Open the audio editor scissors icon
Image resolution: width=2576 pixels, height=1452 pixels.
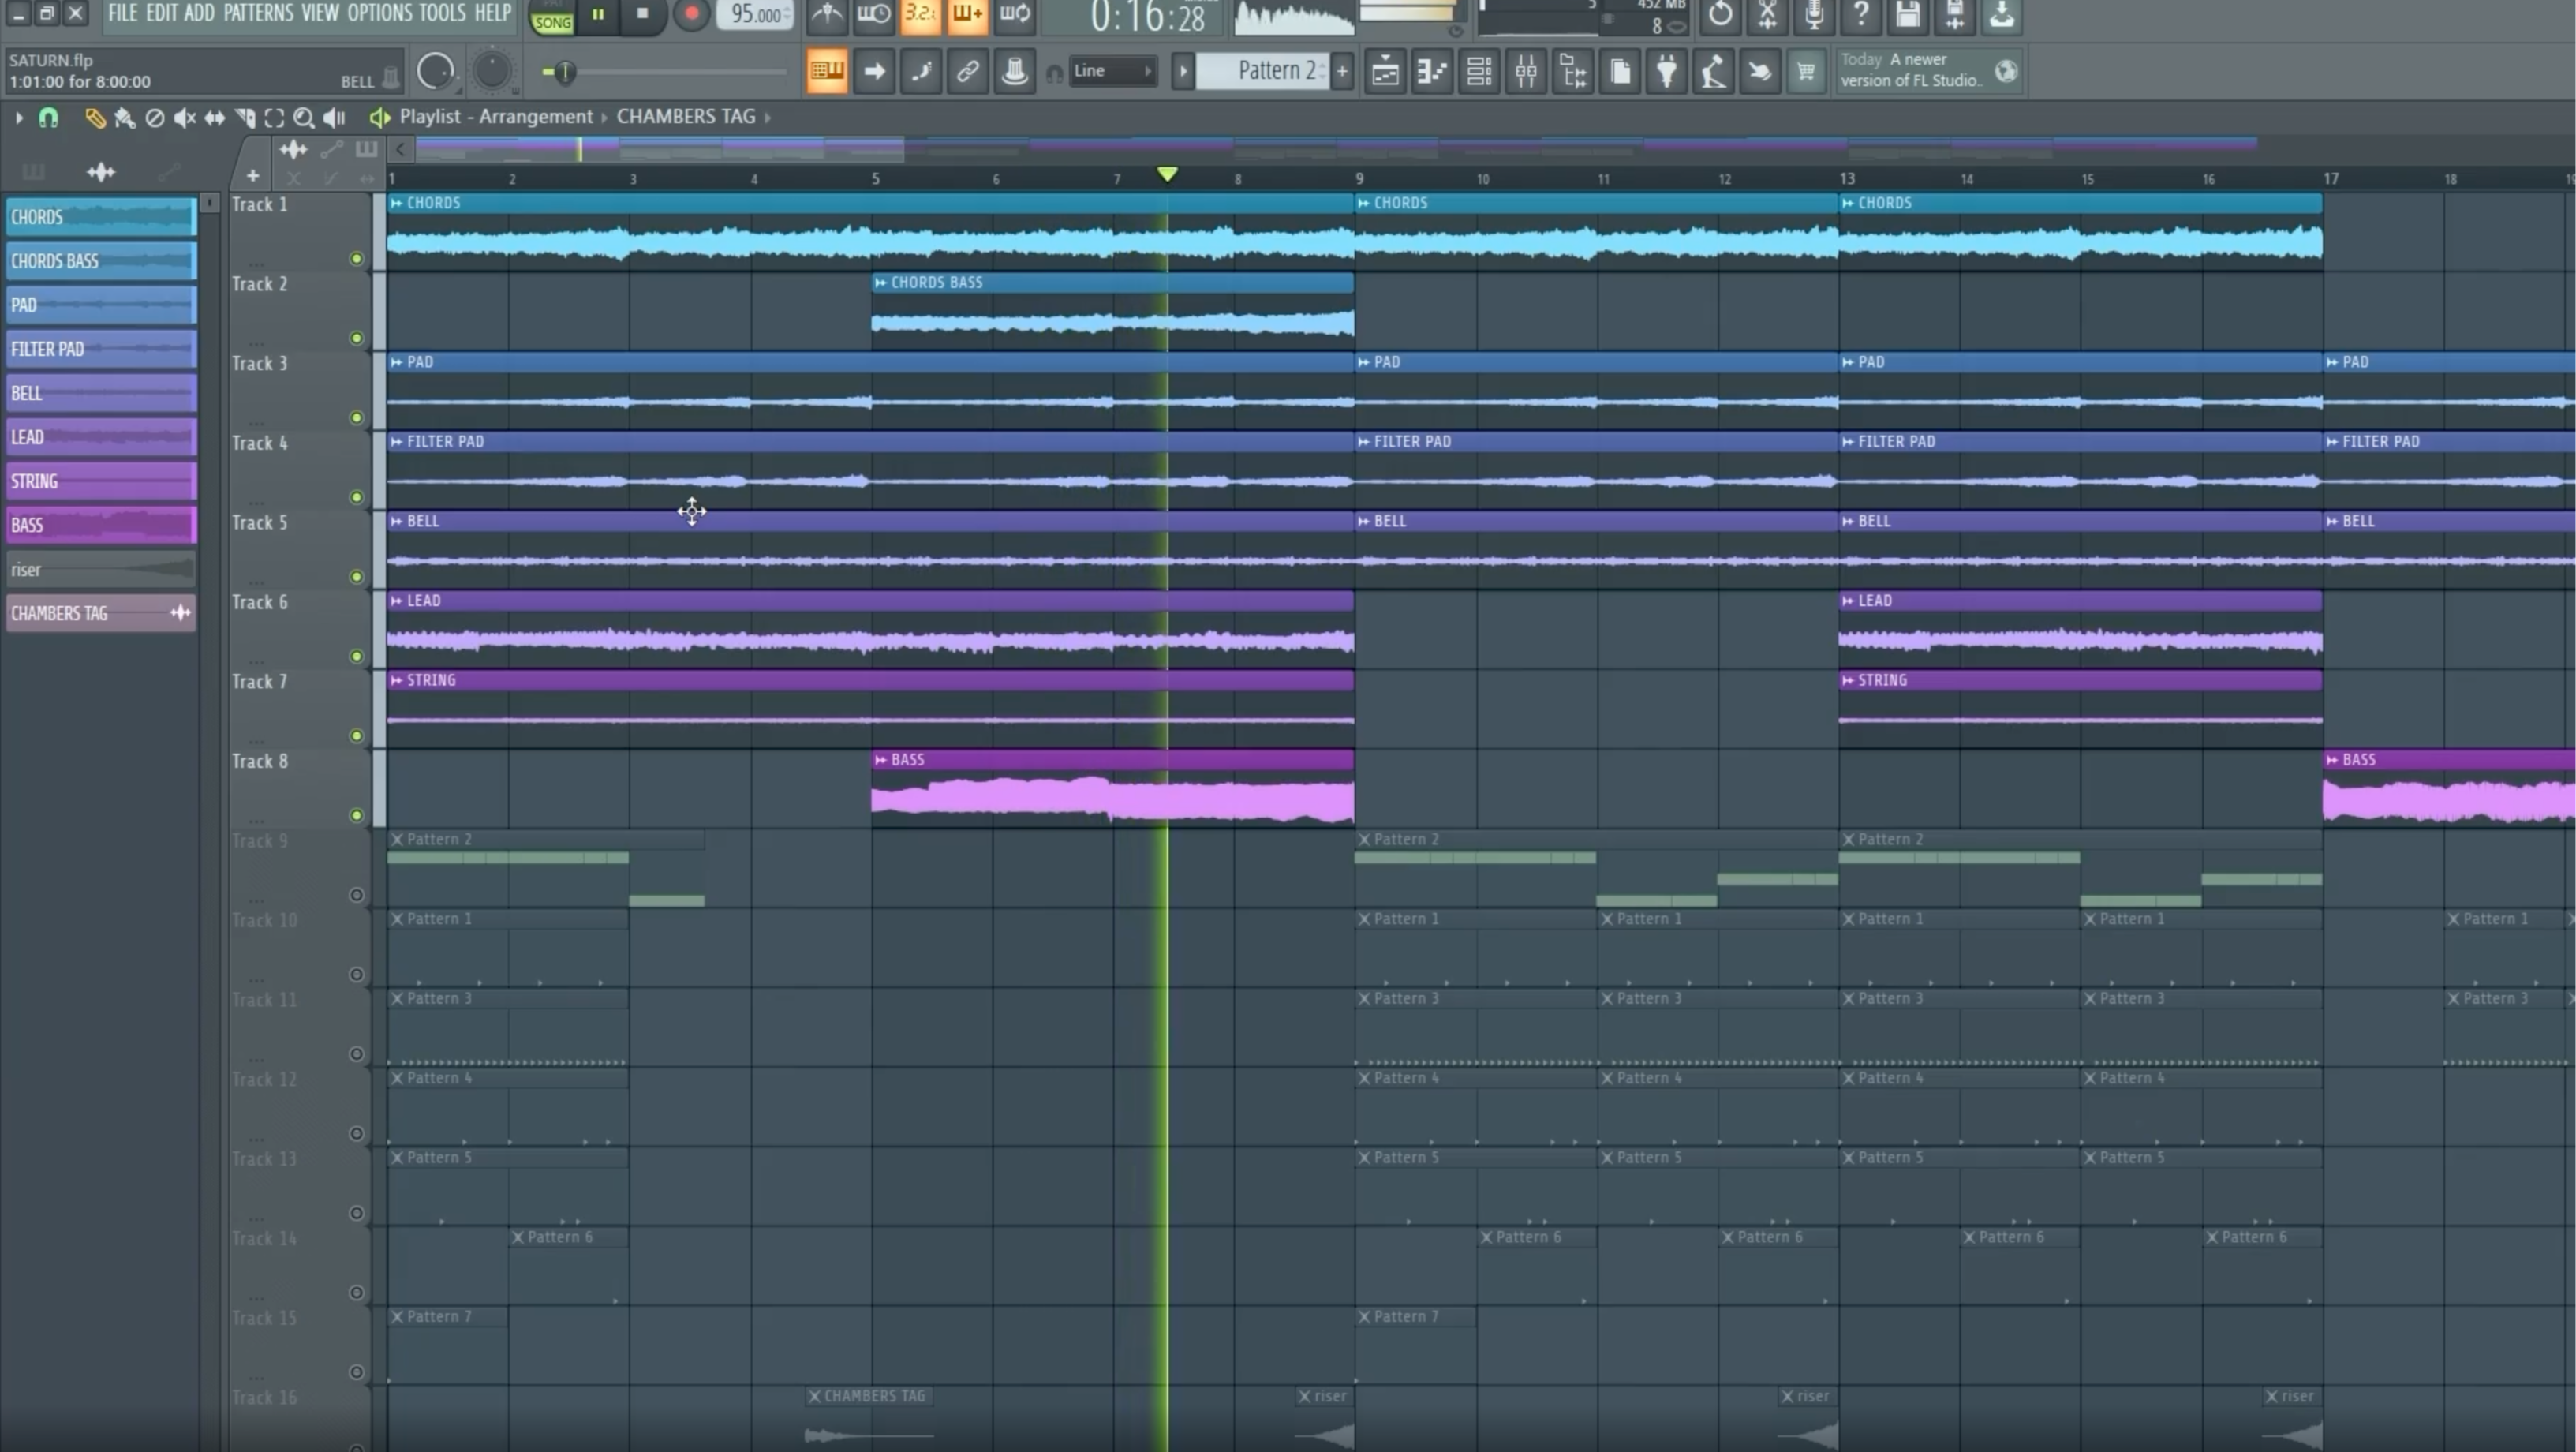pyautogui.click(x=1767, y=14)
